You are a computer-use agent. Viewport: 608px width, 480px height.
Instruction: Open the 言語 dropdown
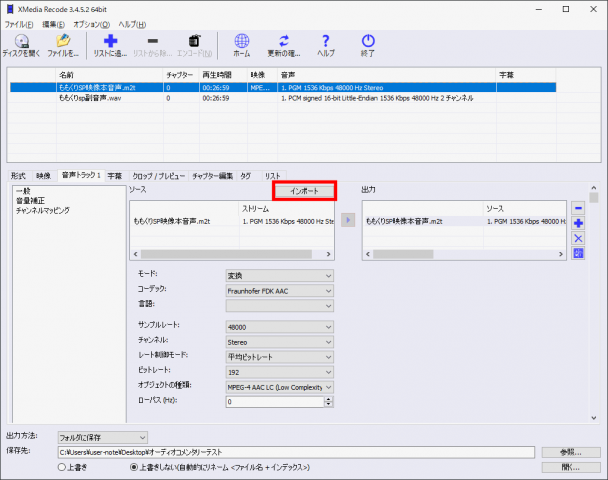coord(279,306)
